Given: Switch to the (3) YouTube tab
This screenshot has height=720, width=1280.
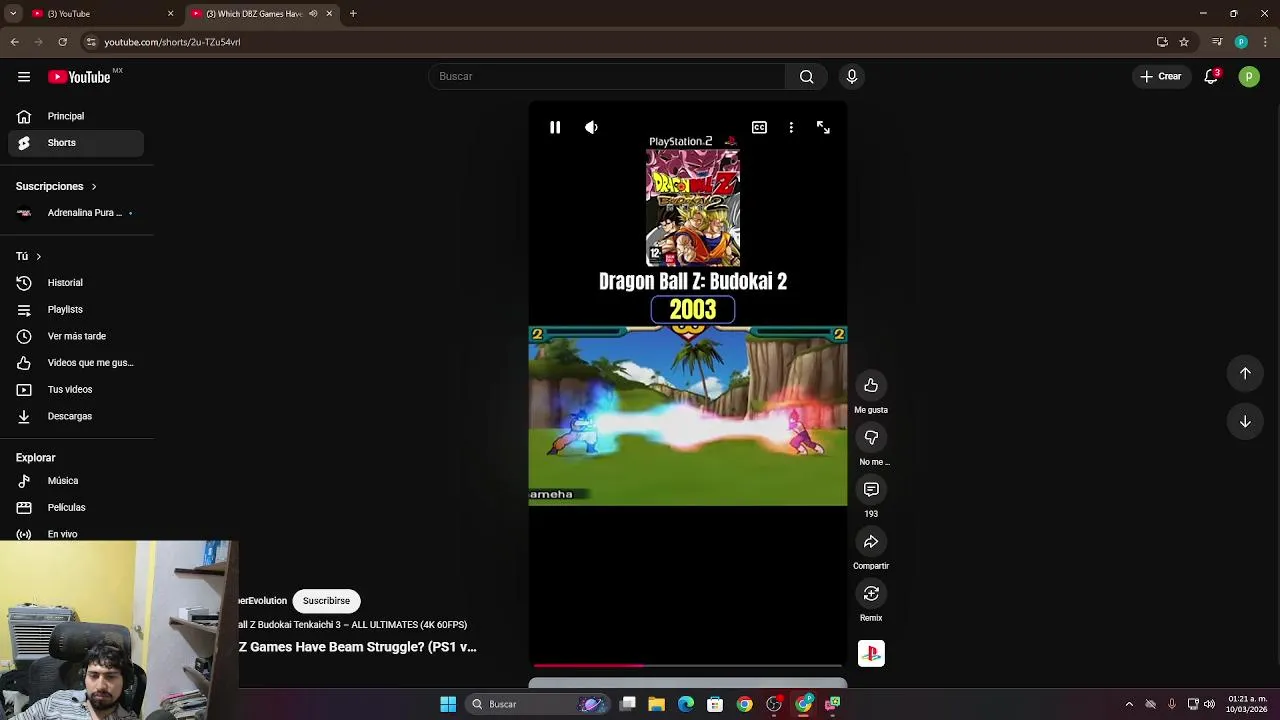Looking at the screenshot, I should point(100,13).
